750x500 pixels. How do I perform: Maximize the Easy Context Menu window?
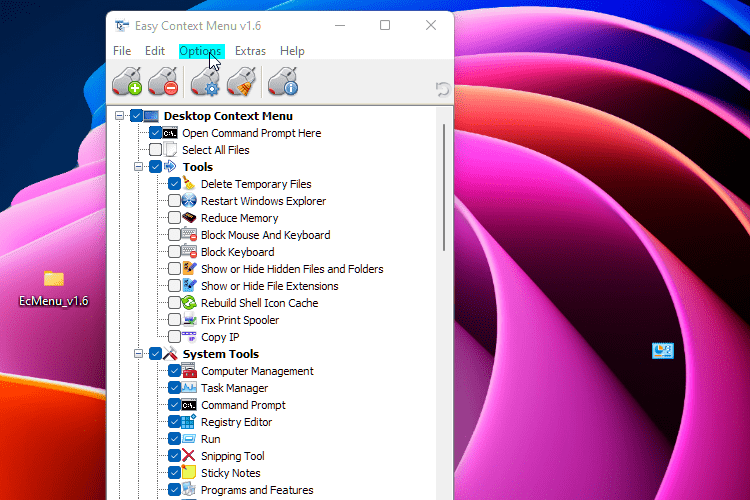385,25
